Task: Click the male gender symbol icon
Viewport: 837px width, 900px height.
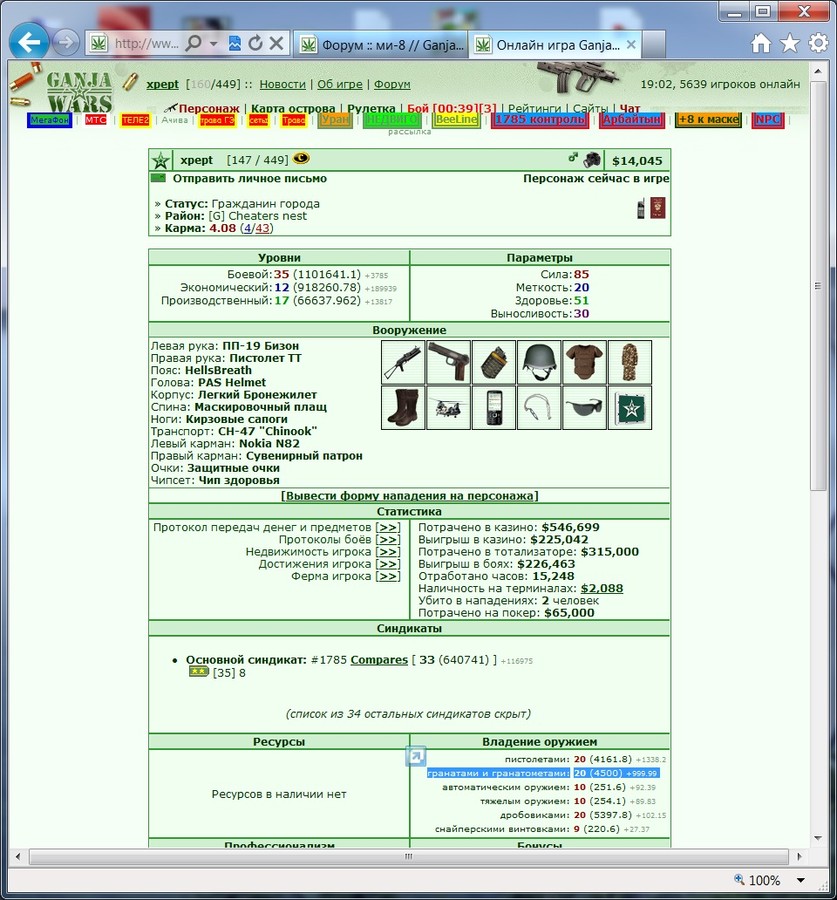Action: (573, 157)
